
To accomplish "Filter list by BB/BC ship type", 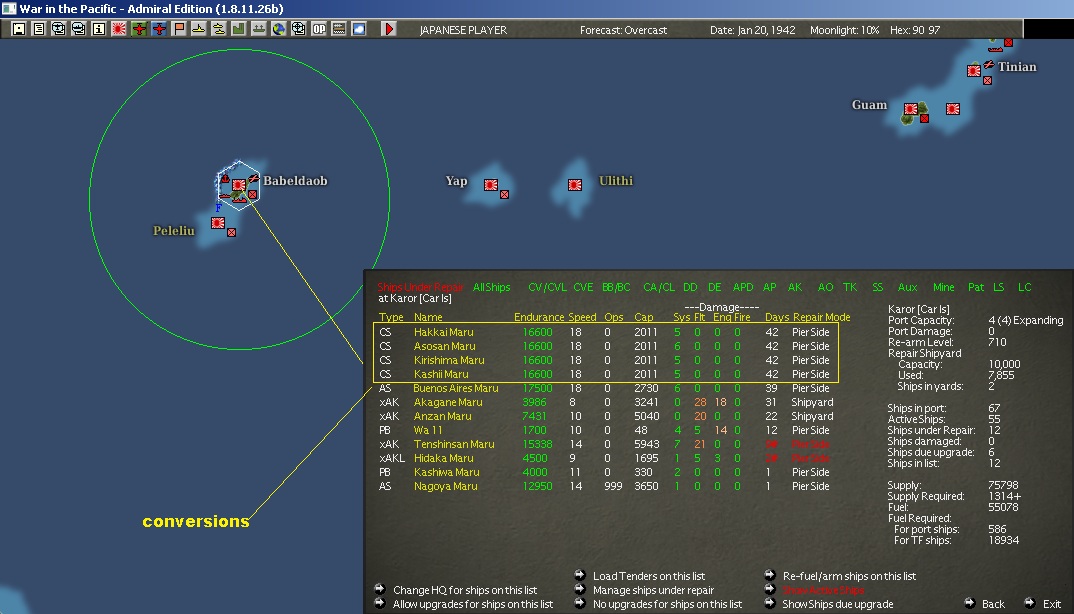I will point(616,287).
